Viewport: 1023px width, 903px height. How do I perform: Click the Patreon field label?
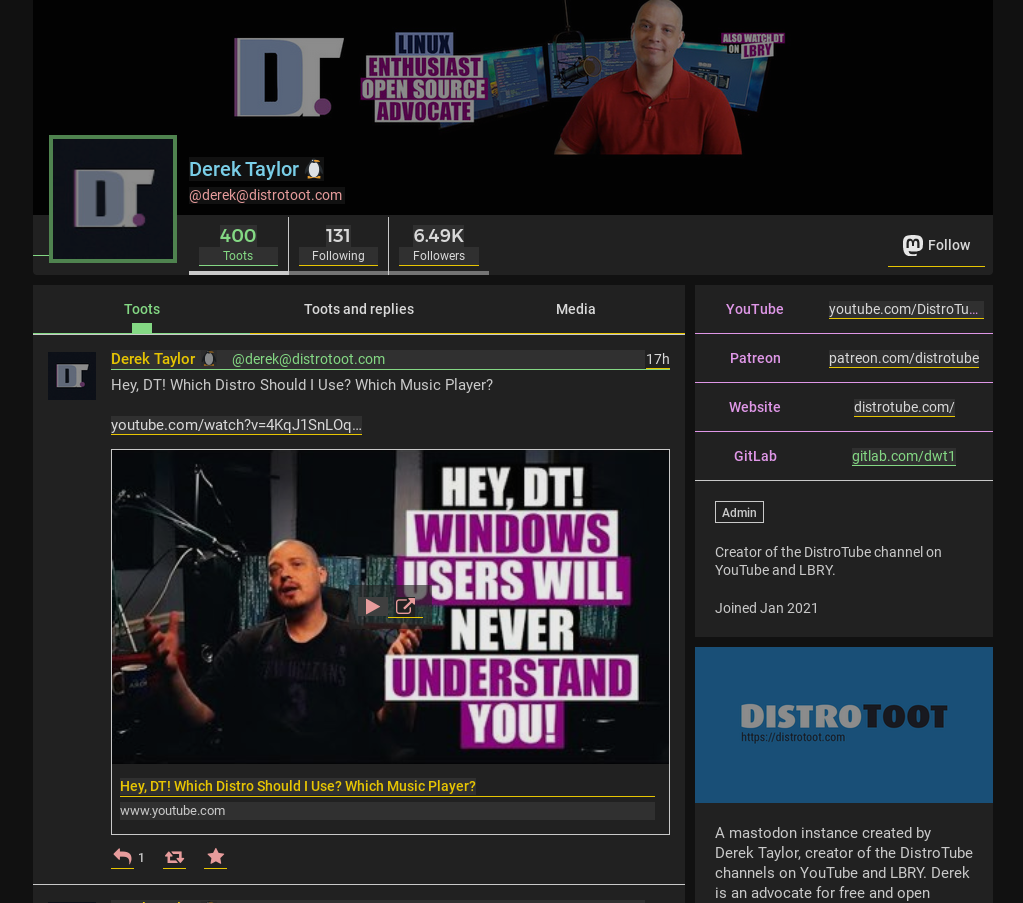(x=755, y=358)
